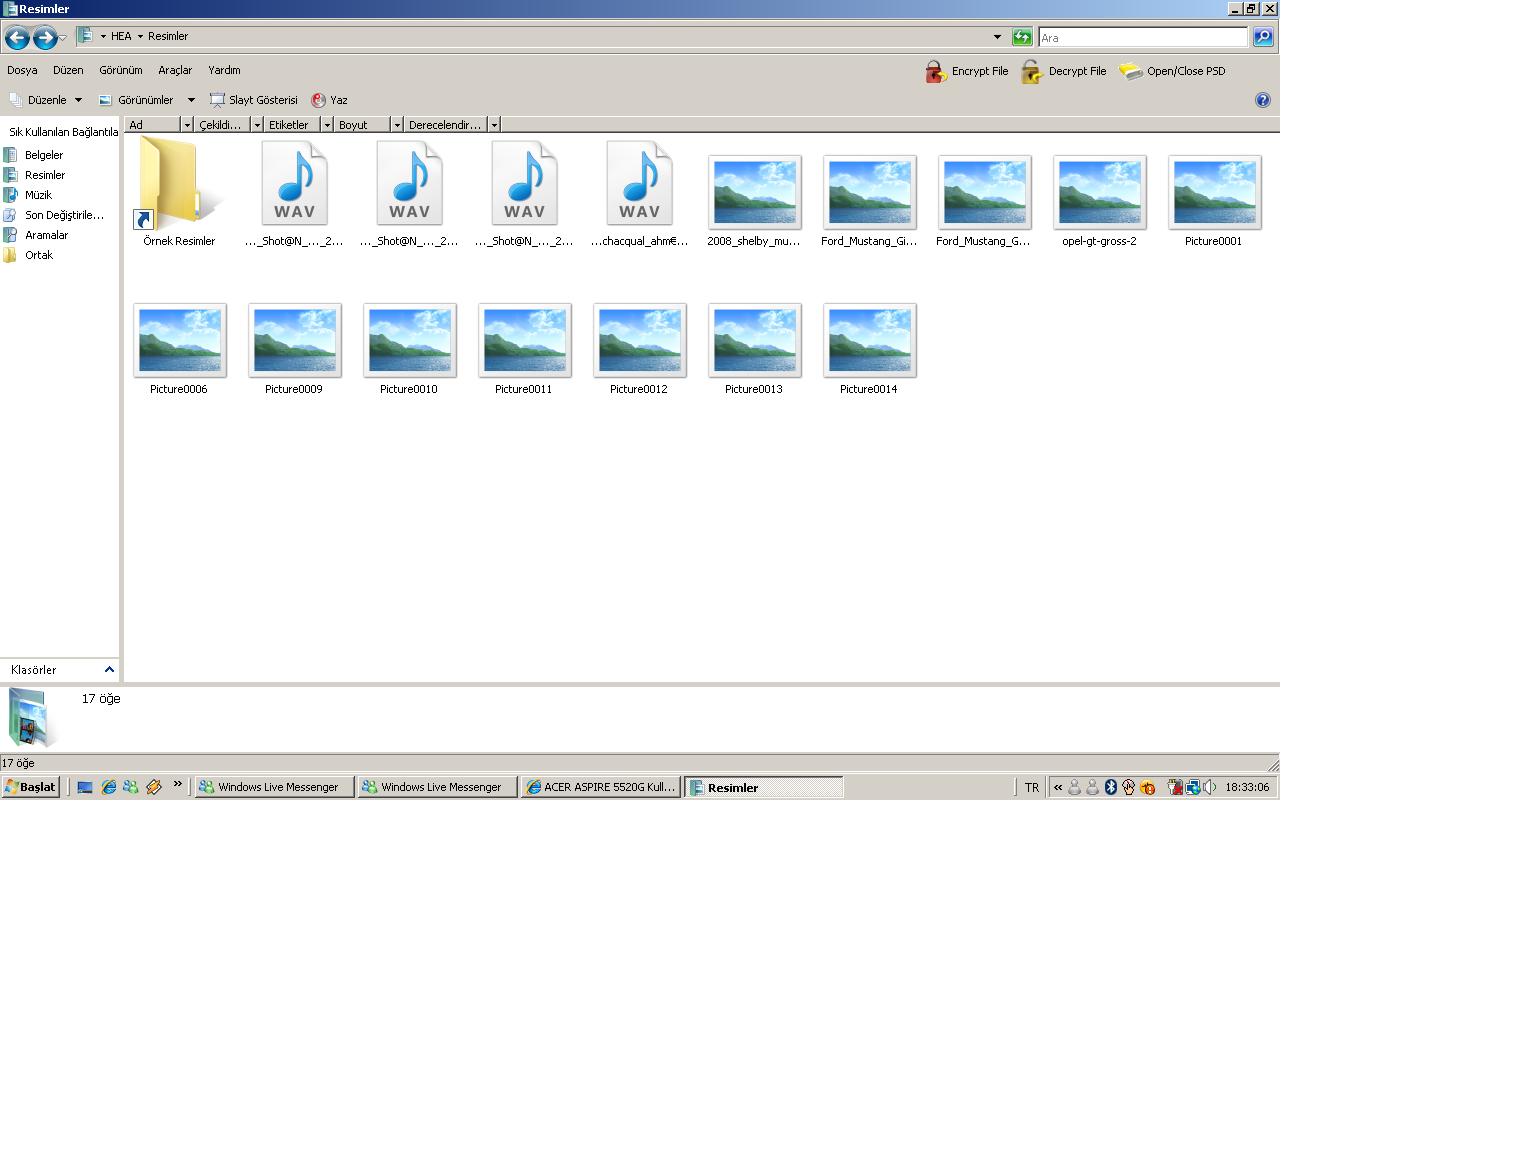Open the Etiketler column filter arrow
Image resolution: width=1536 pixels, height=1152 pixels.
pyautogui.click(x=327, y=125)
